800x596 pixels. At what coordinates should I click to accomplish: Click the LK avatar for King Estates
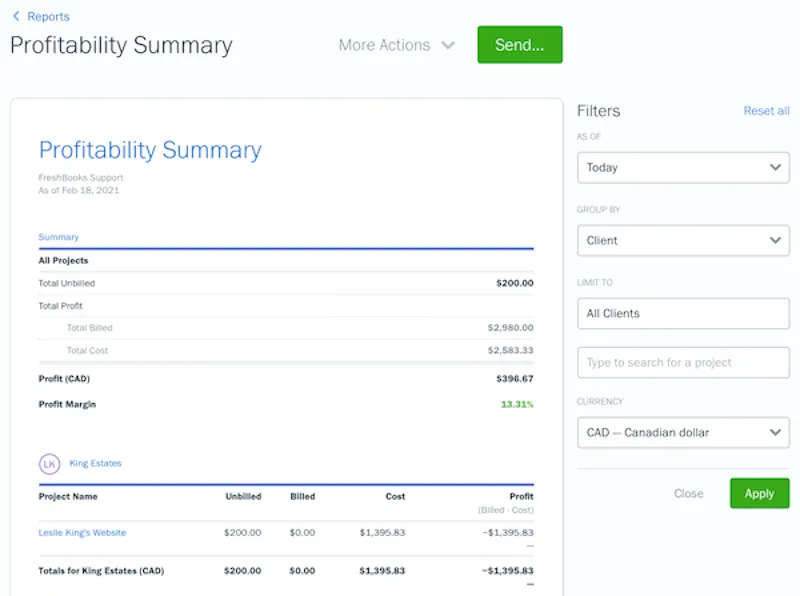[48, 463]
